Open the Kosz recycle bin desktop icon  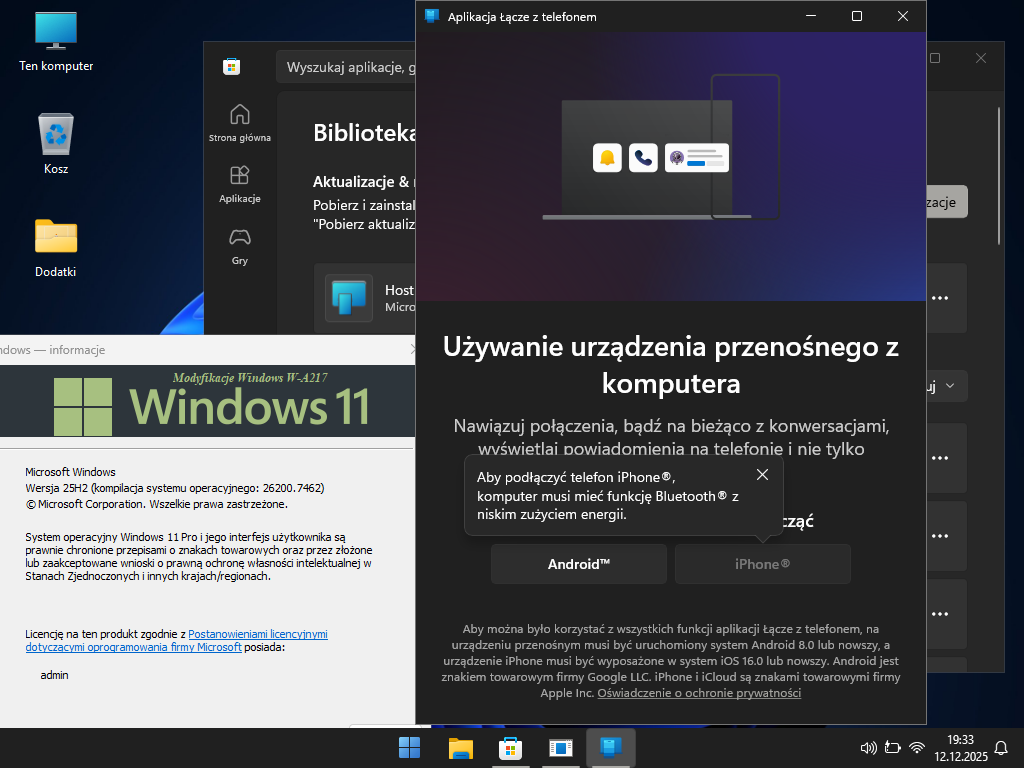tap(56, 143)
